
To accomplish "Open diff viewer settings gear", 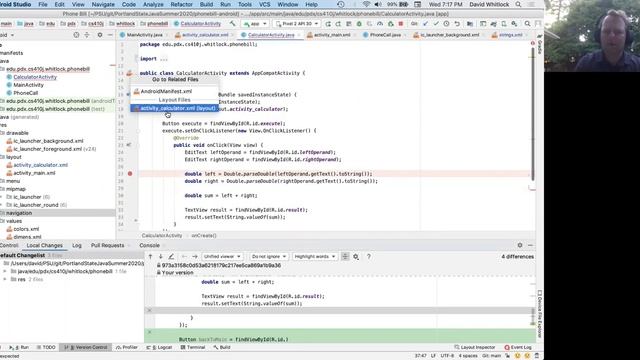I will [356, 257].
